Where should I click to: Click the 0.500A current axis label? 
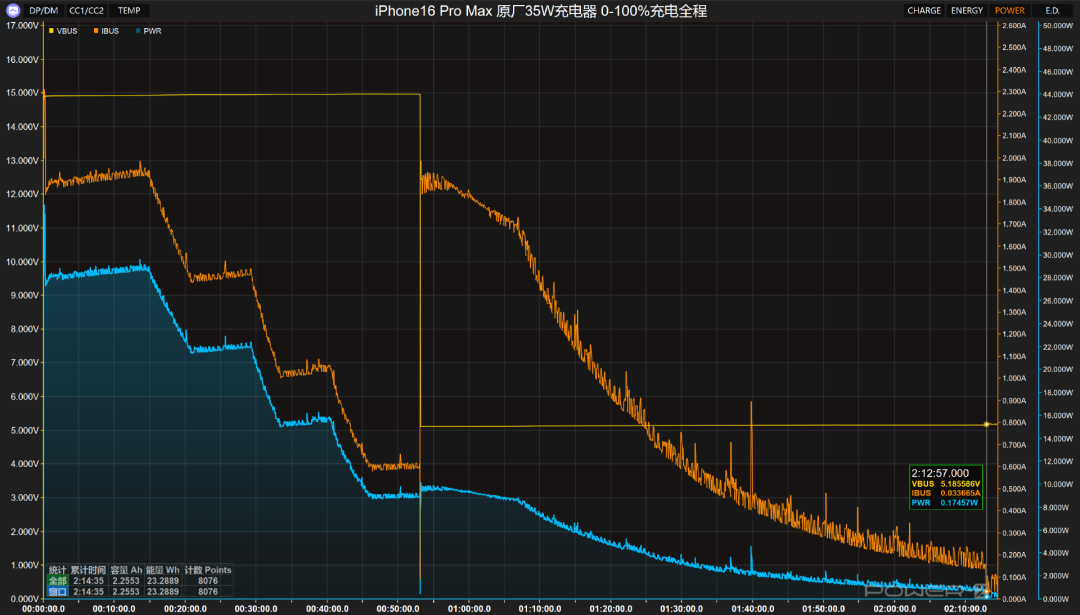1013,488
